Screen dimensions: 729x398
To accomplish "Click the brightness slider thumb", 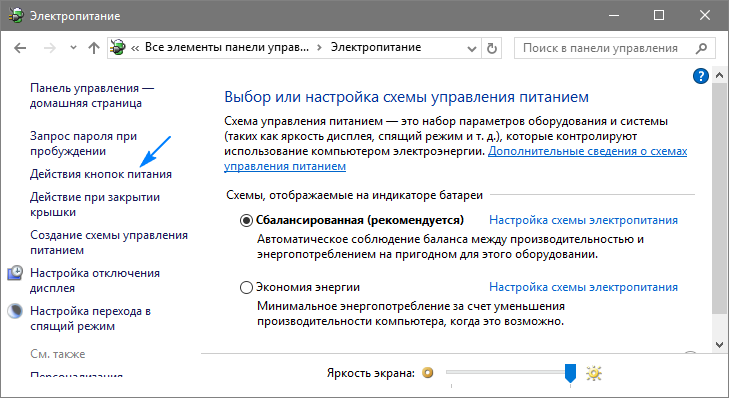I will [570, 373].
